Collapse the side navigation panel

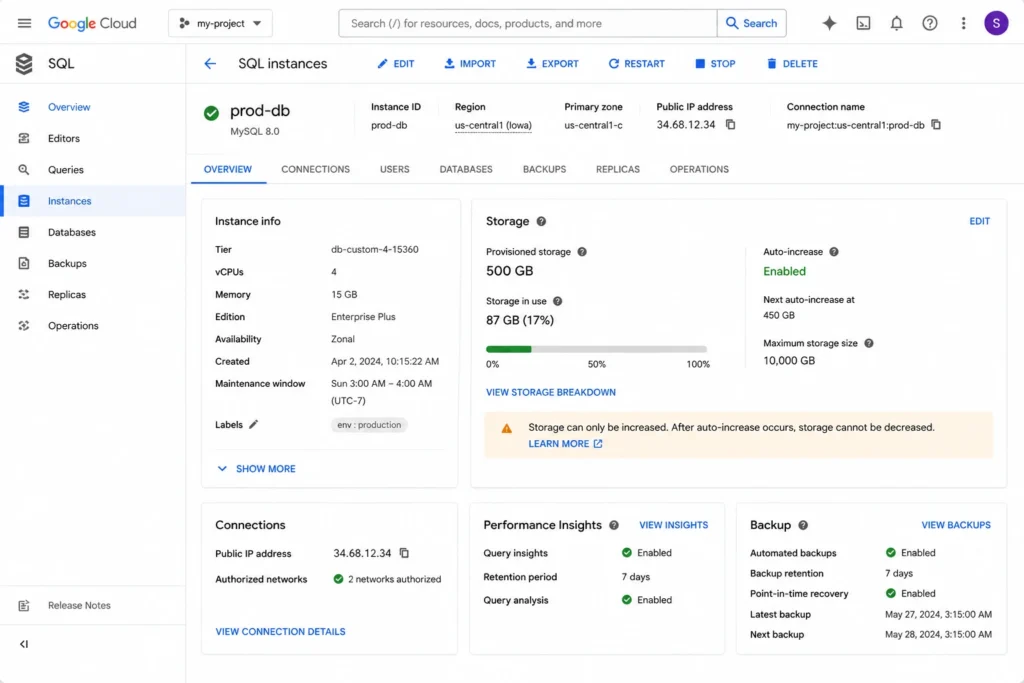click(x=24, y=644)
